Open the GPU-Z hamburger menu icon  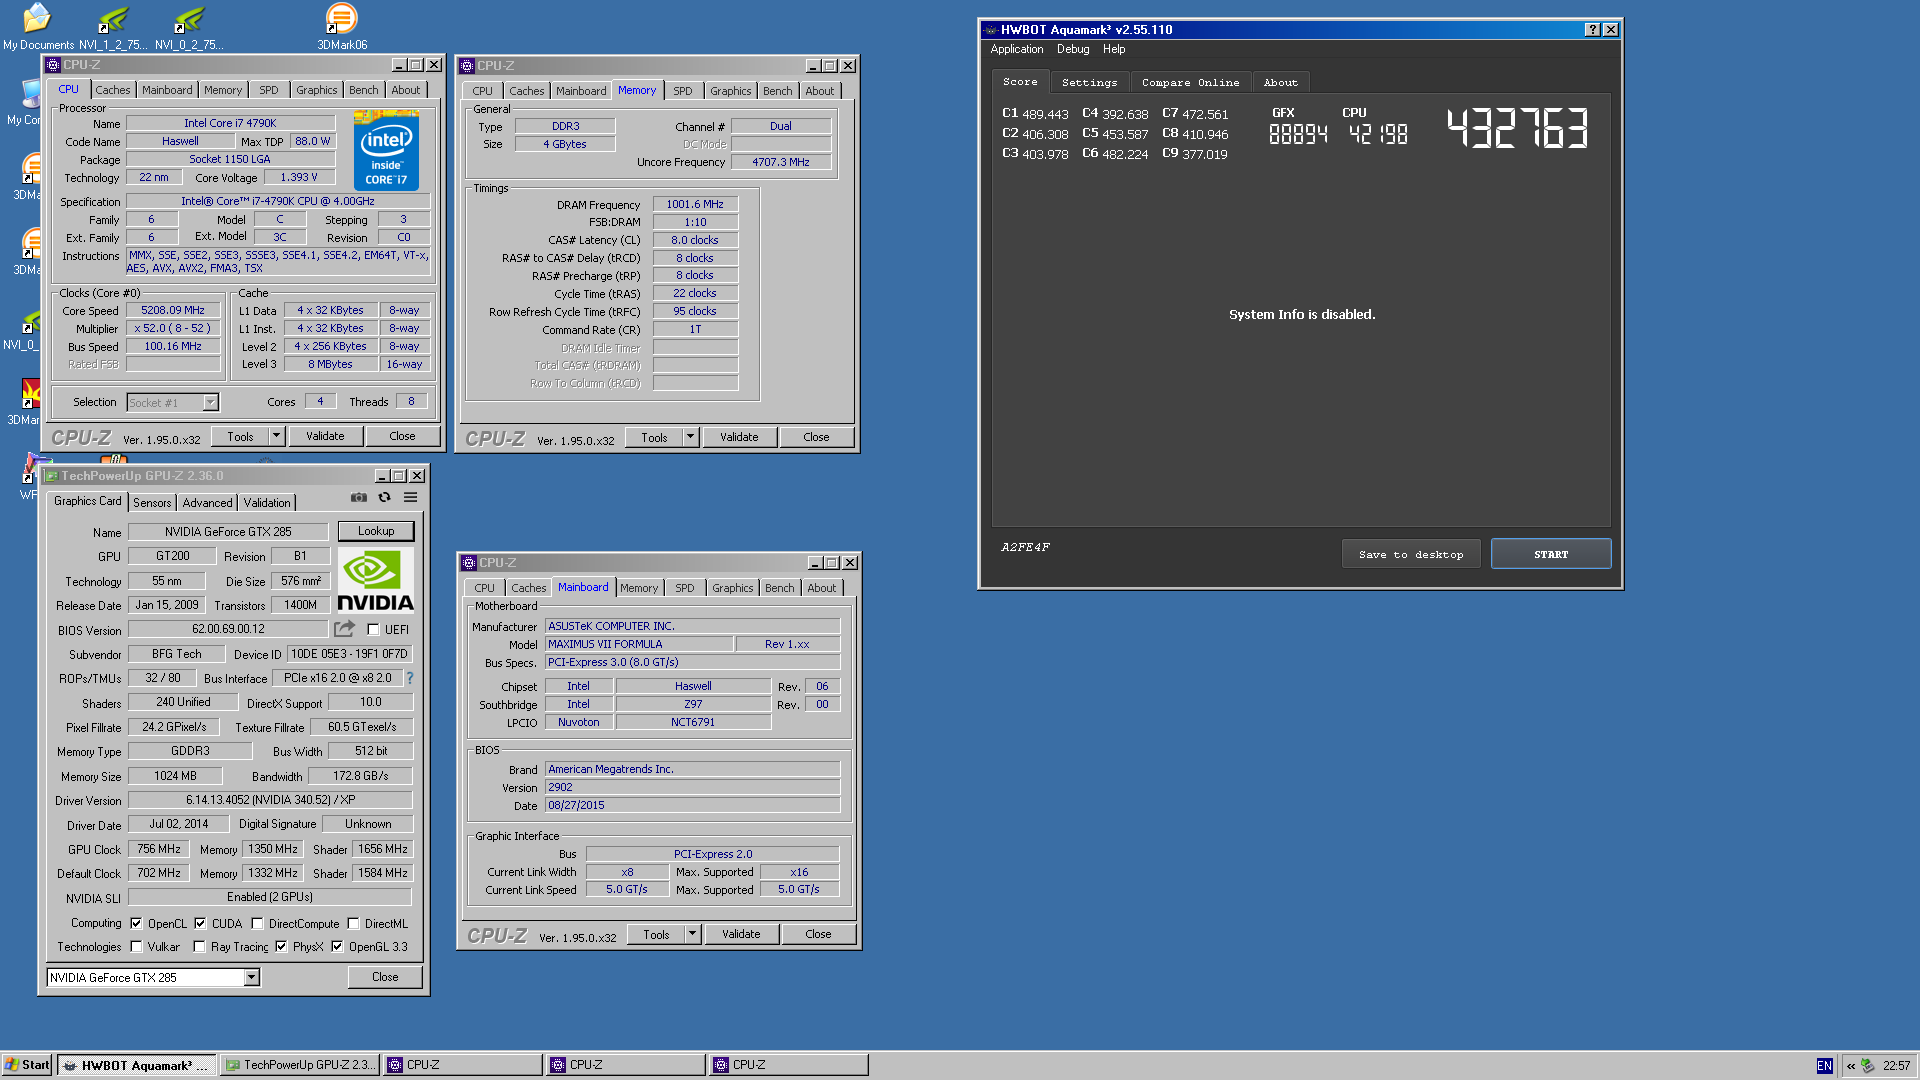(x=410, y=498)
